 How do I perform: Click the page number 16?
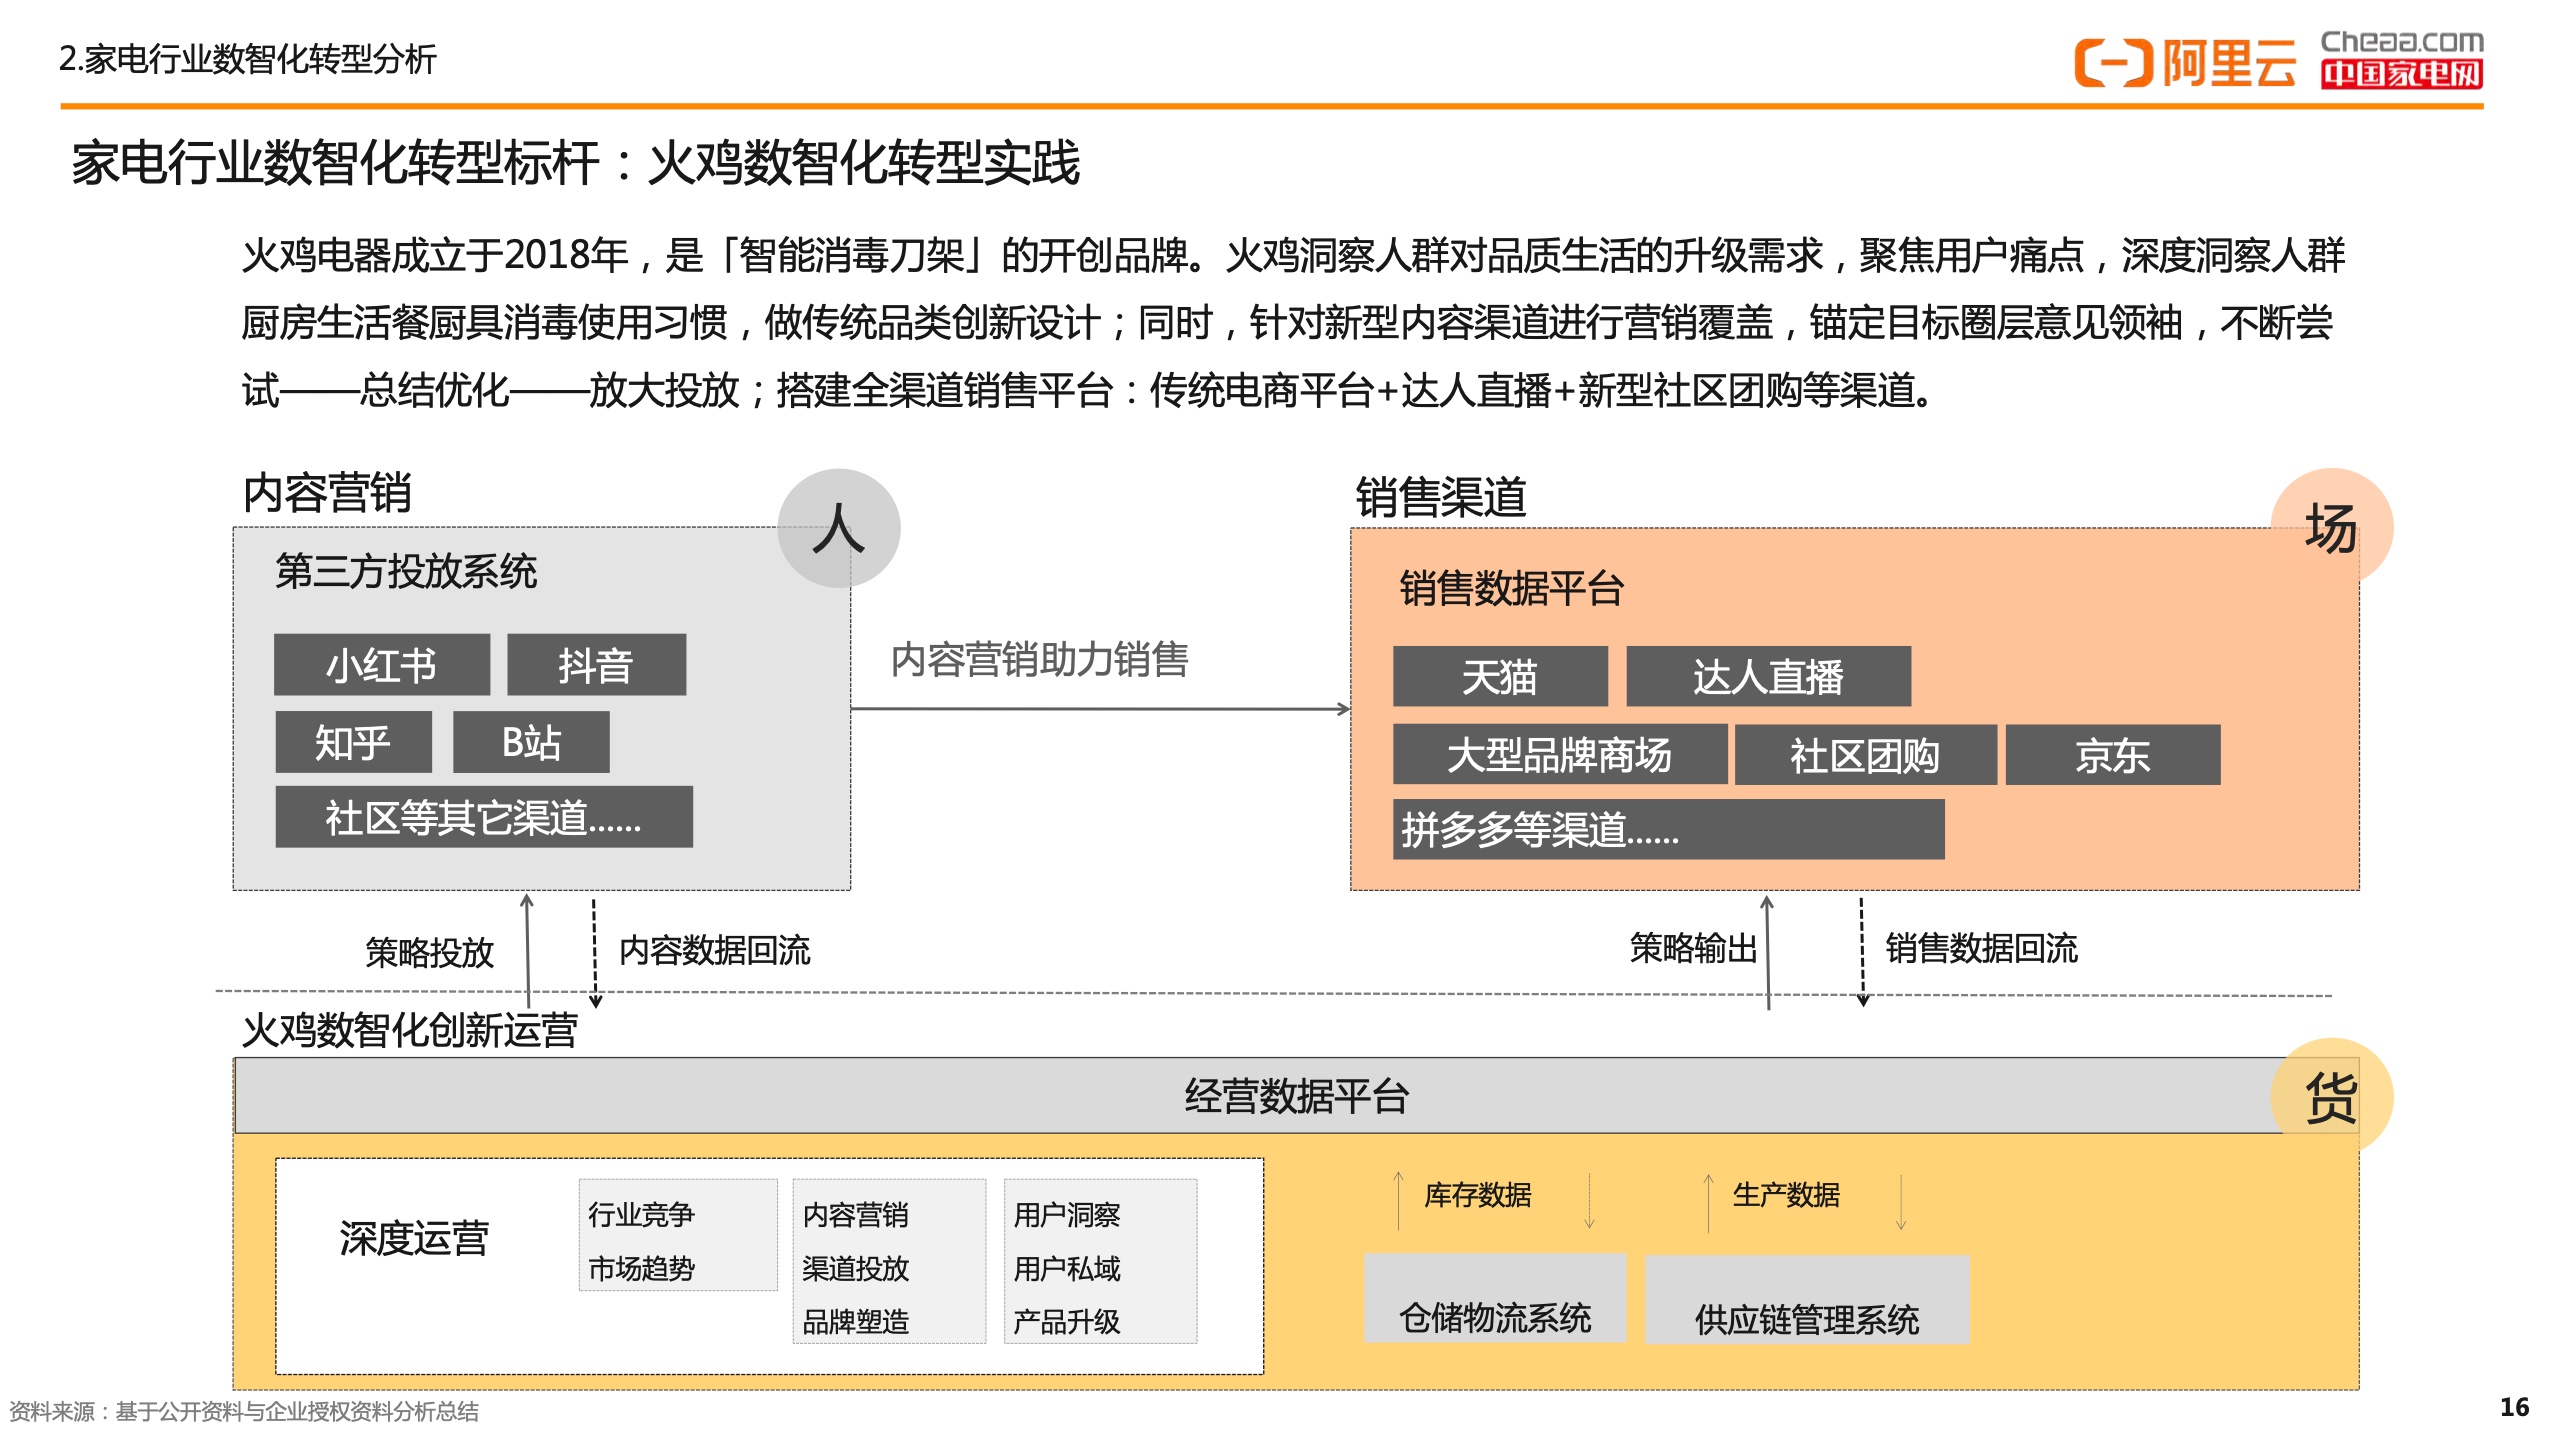click(x=2514, y=1407)
